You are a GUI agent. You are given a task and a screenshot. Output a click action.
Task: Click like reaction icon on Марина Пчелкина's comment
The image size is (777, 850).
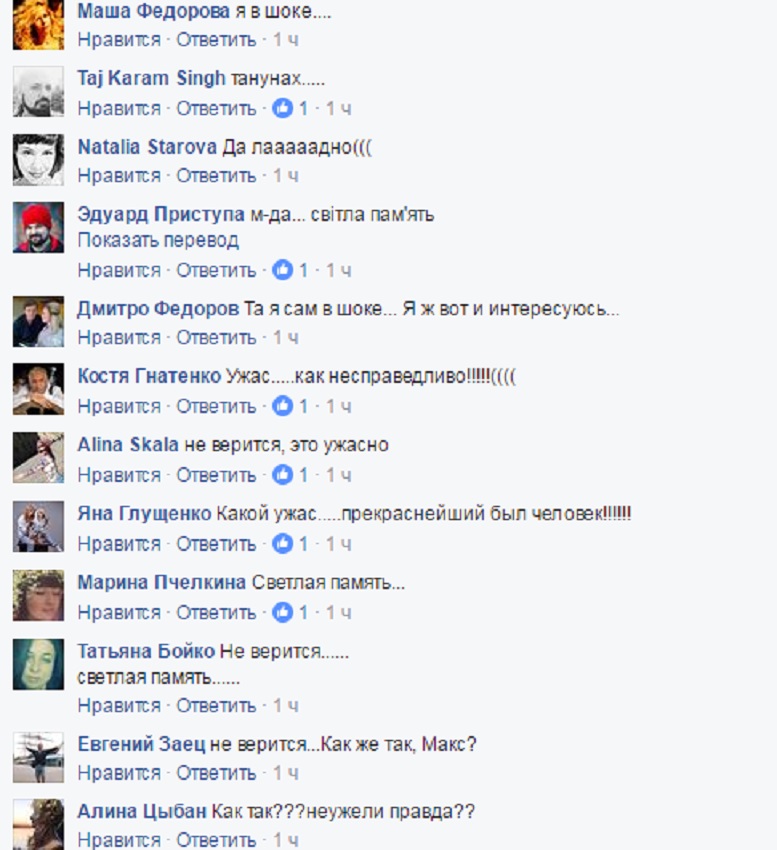click(282, 612)
